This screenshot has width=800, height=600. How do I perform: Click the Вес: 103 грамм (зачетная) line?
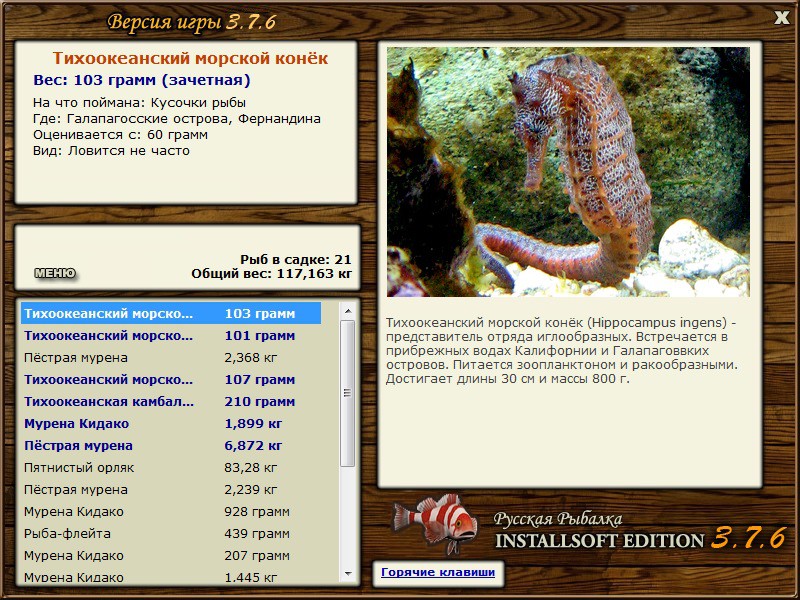click(142, 80)
